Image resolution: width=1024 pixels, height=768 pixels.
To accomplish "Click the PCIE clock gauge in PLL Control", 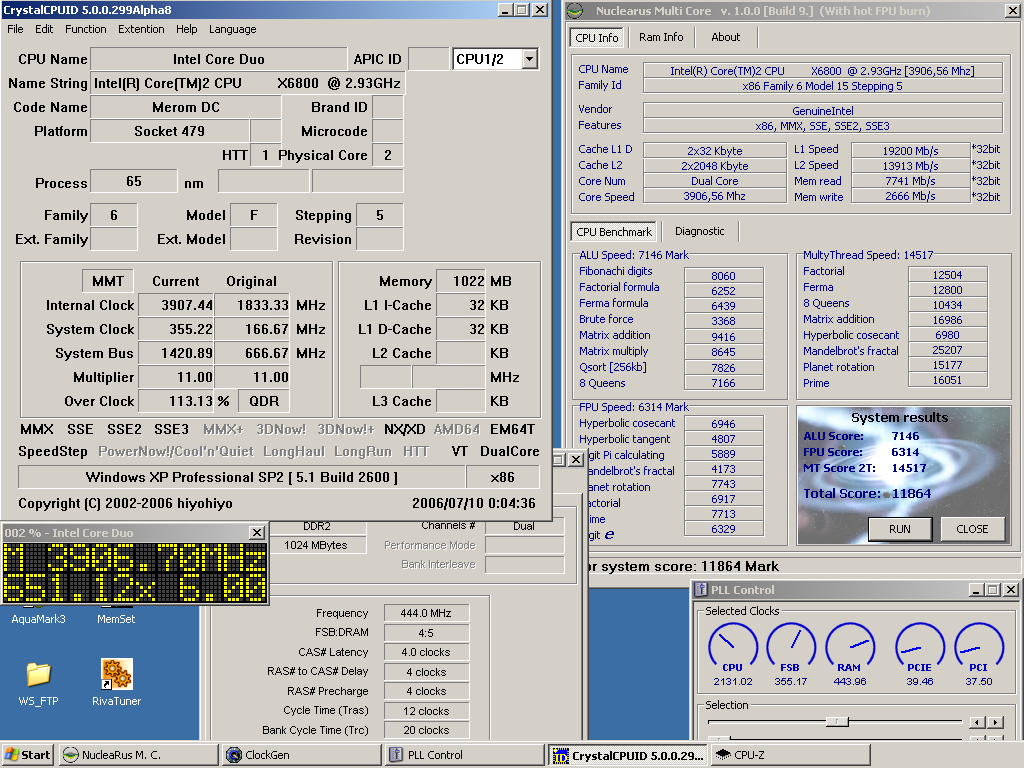I will pyautogui.click(x=920, y=647).
